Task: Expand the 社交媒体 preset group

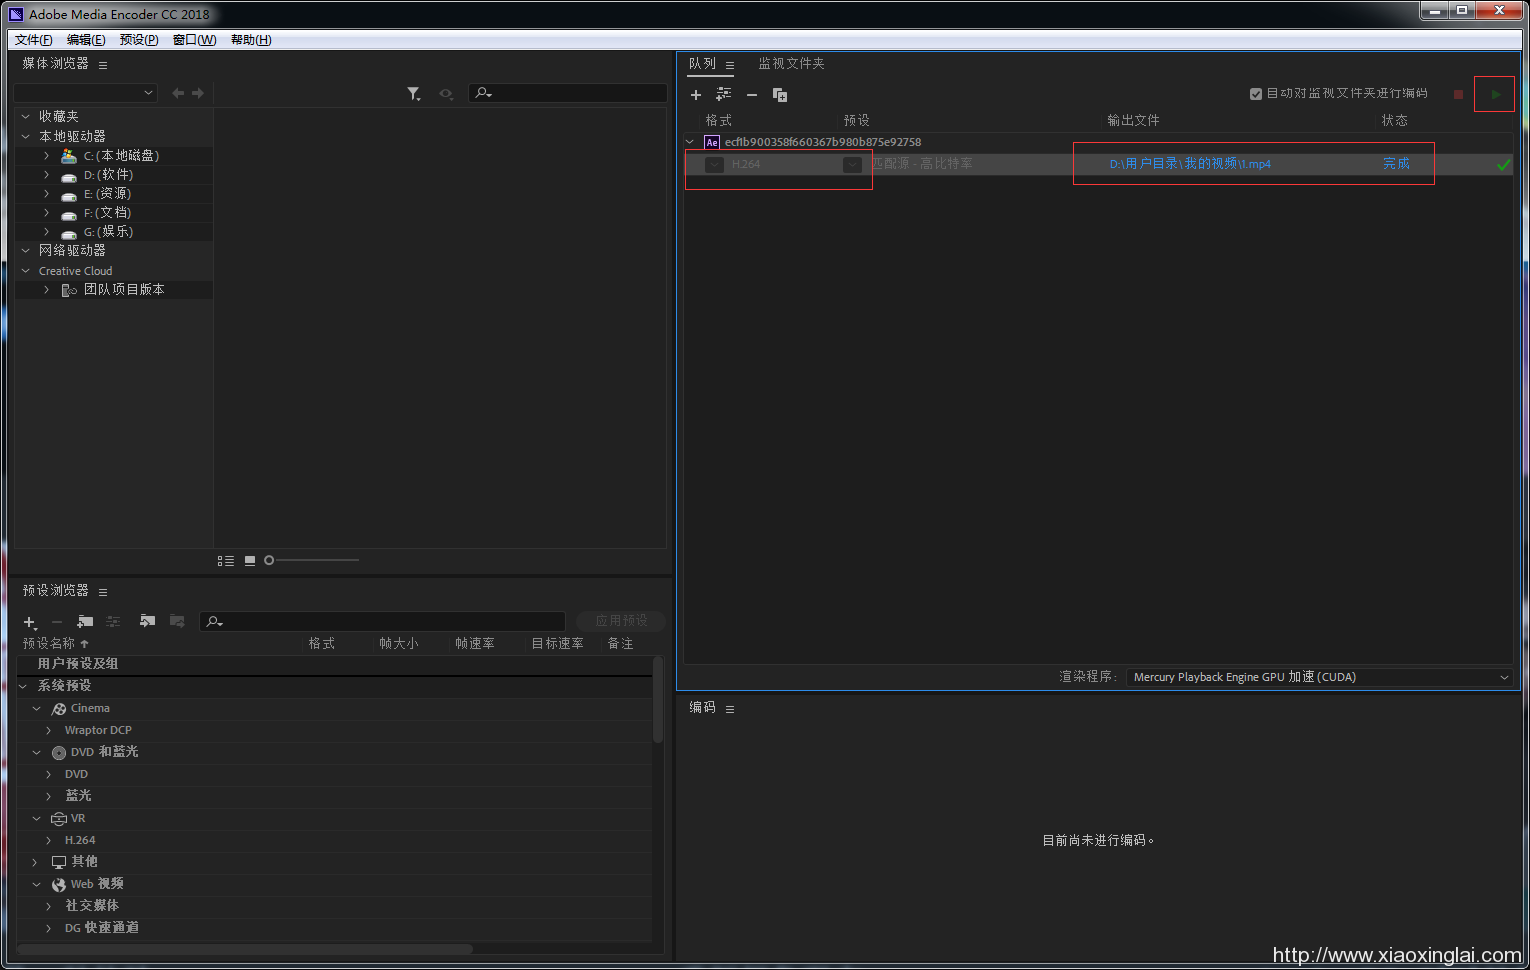Action: point(48,906)
